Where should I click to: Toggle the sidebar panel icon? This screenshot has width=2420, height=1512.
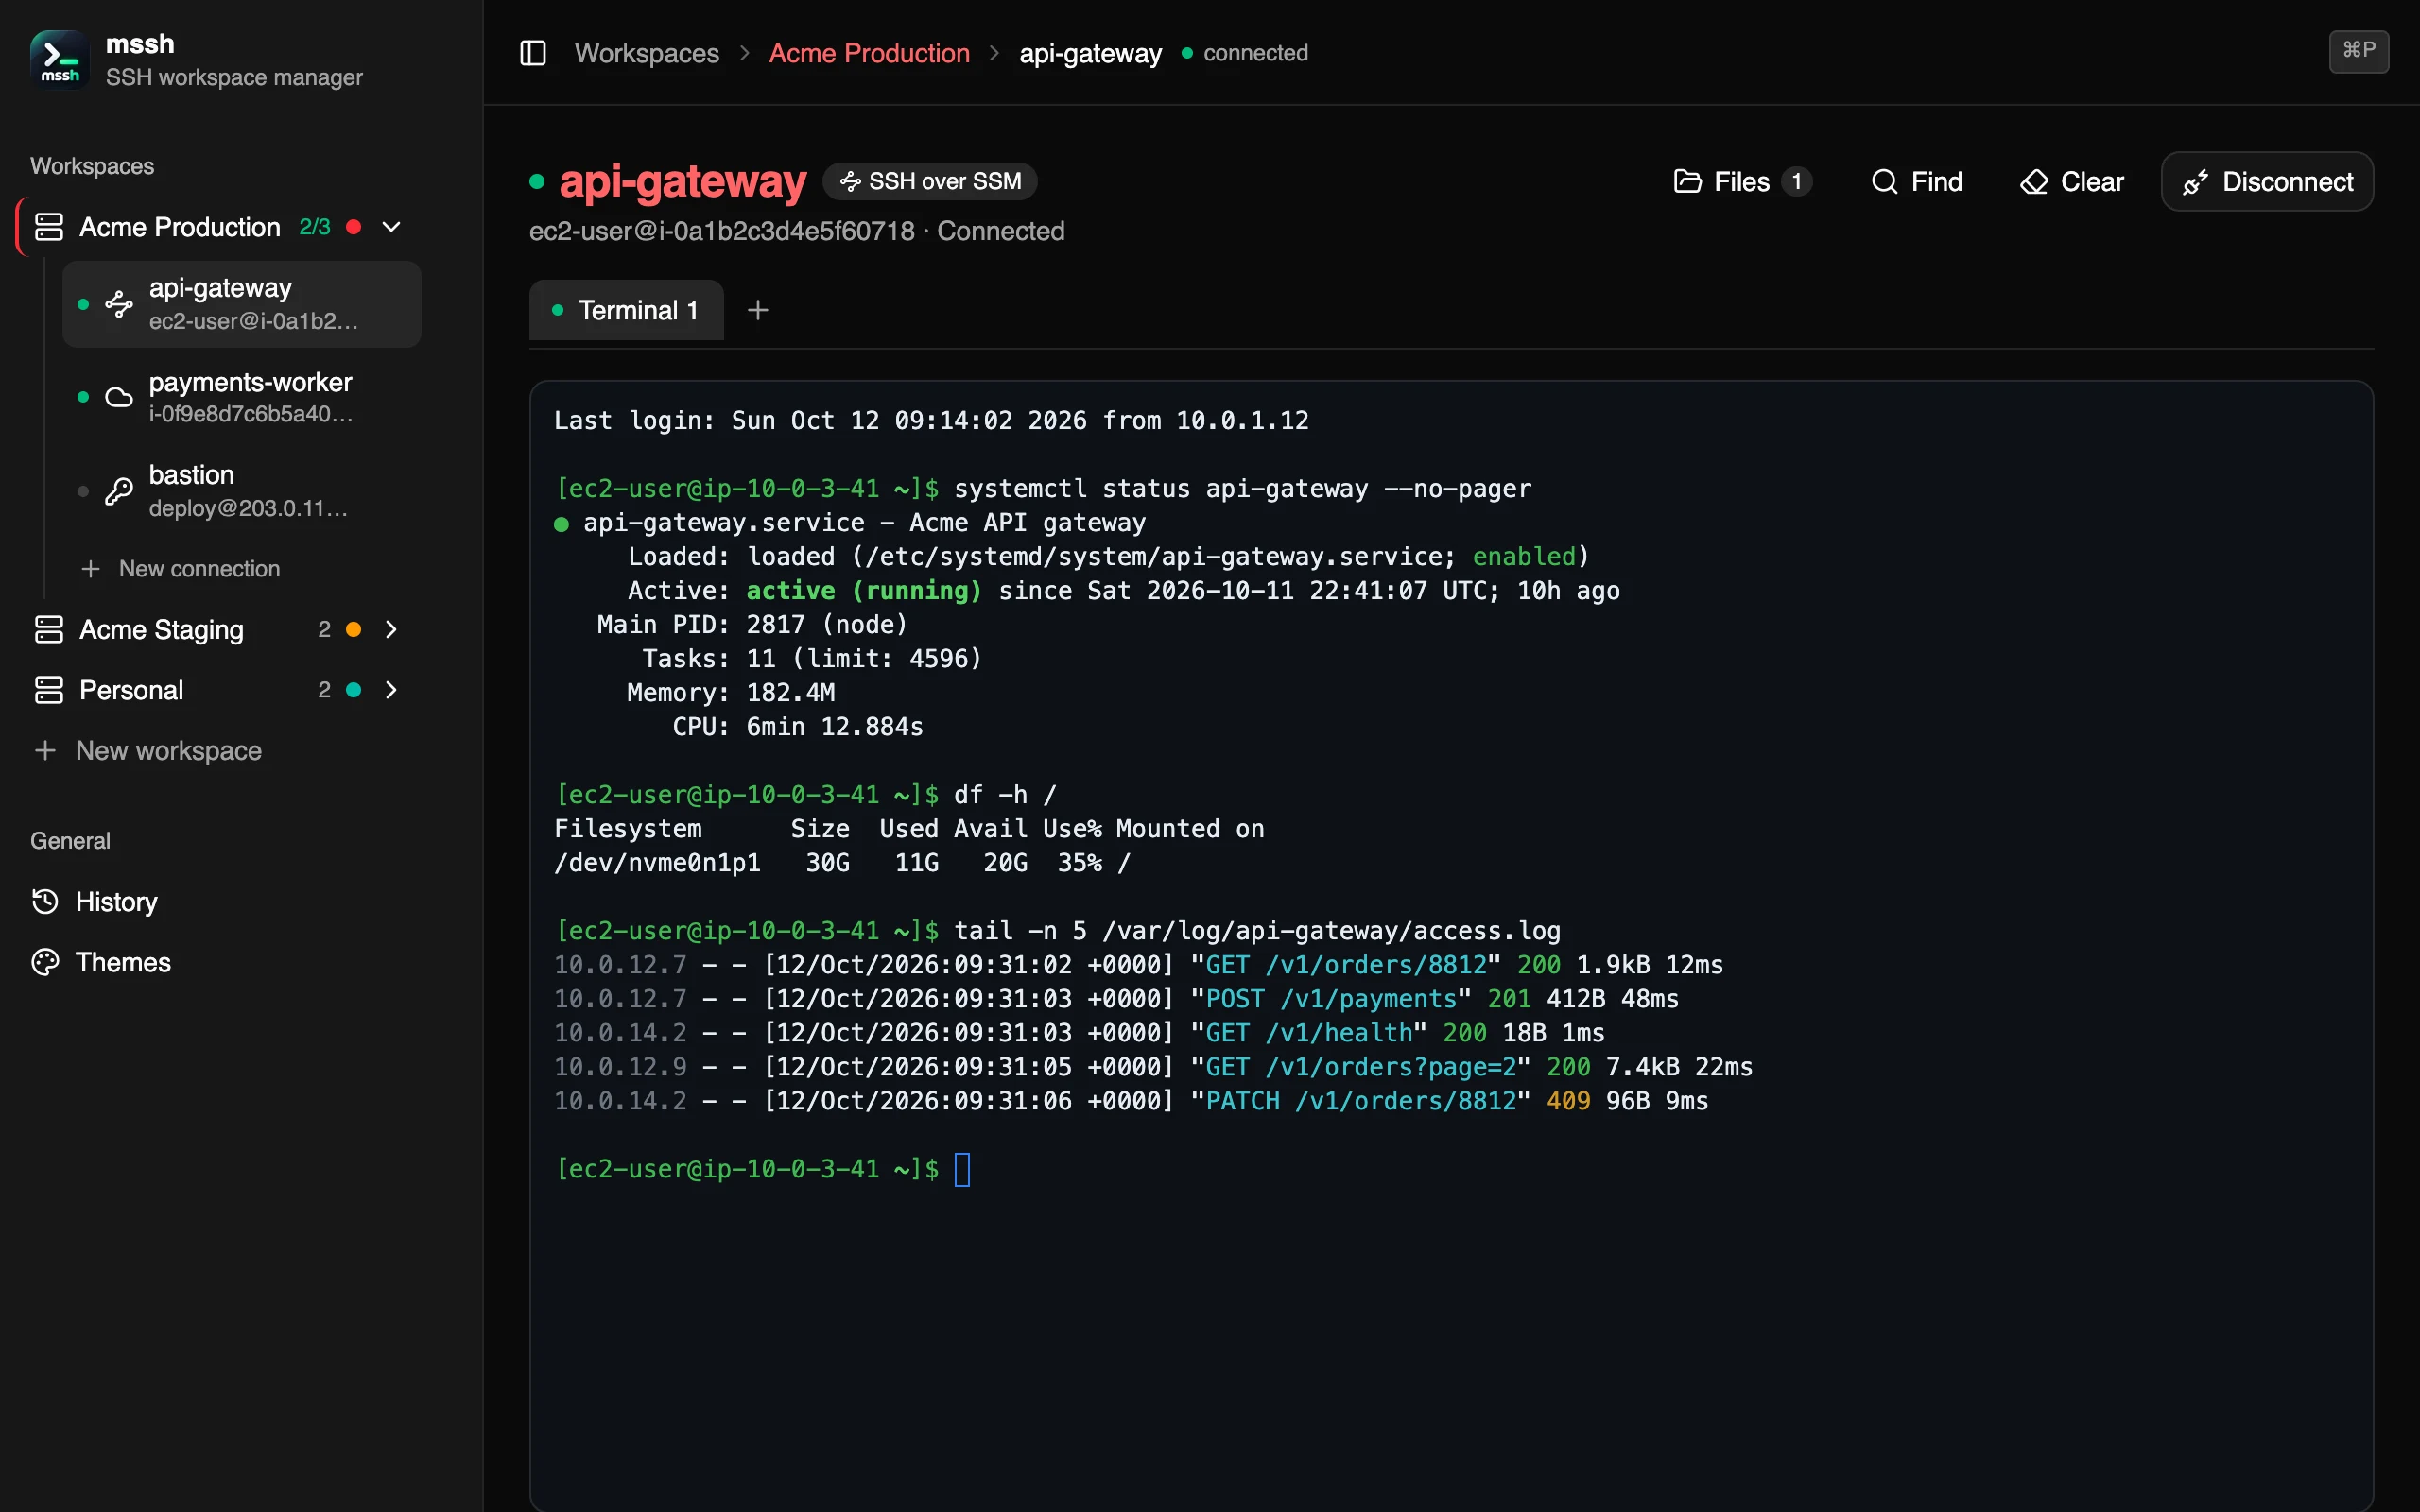point(533,53)
